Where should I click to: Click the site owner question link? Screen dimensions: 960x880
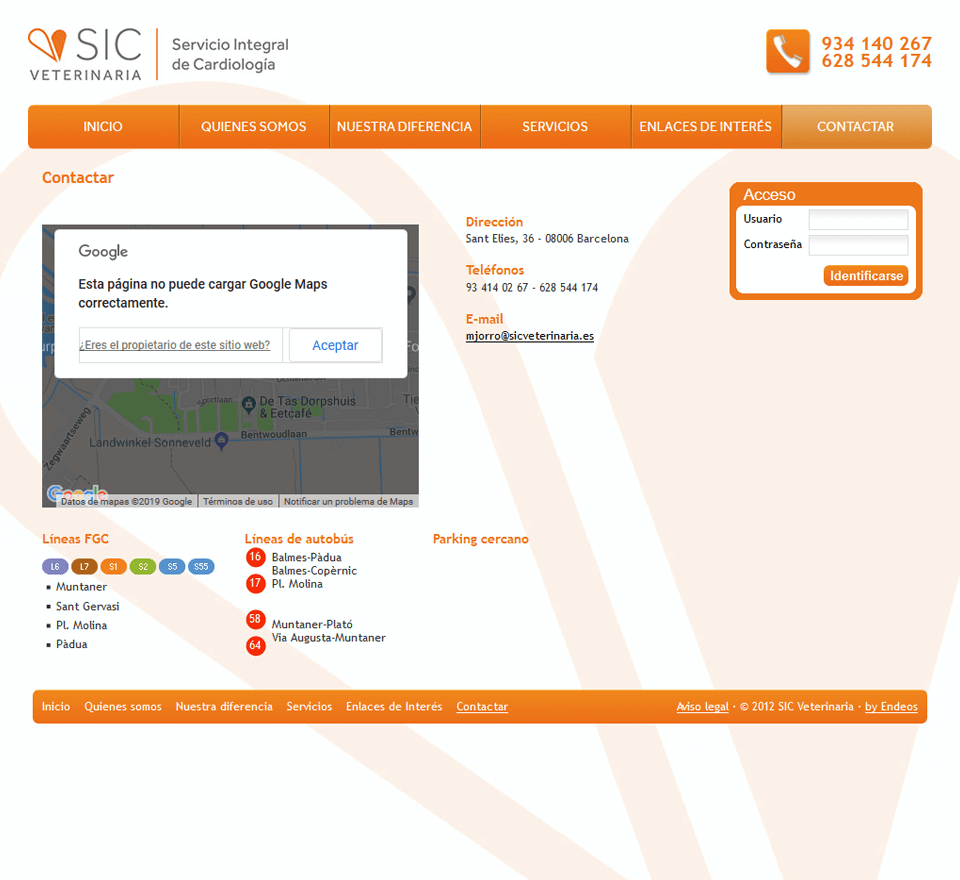(x=175, y=345)
